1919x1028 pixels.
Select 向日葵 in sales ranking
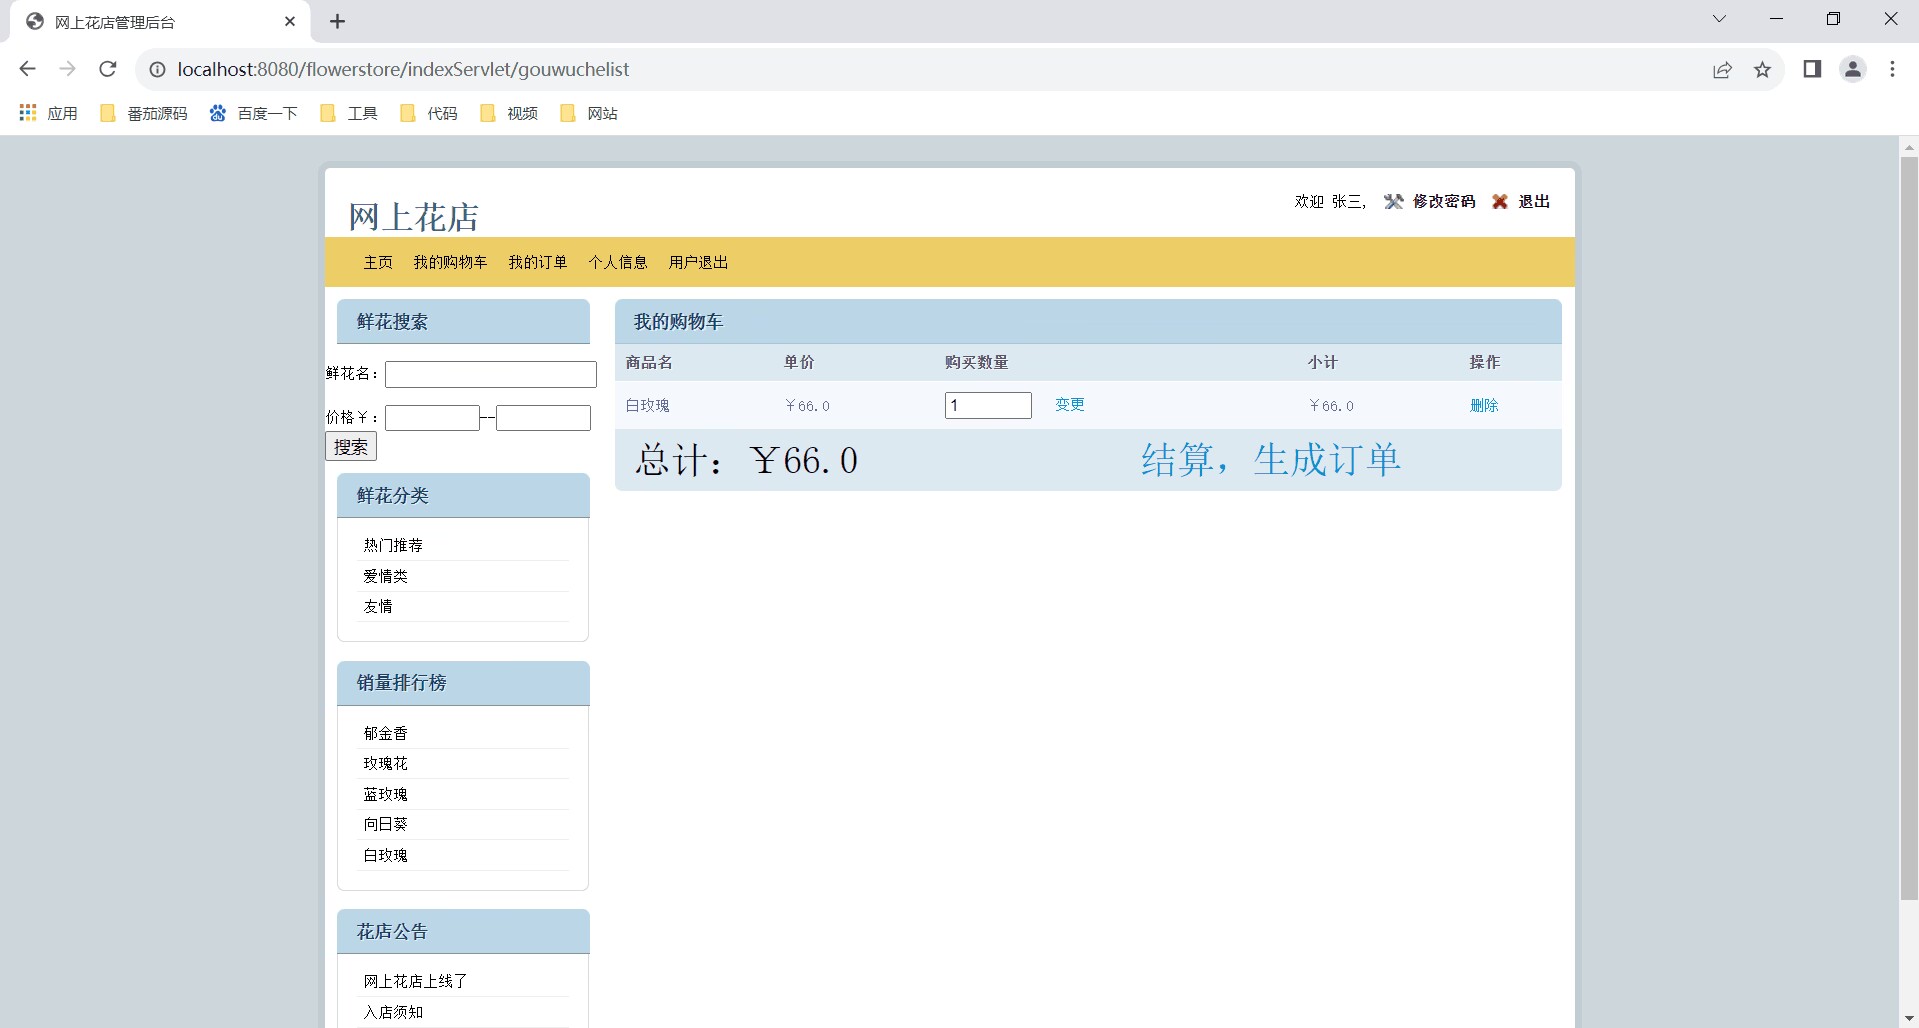click(386, 824)
